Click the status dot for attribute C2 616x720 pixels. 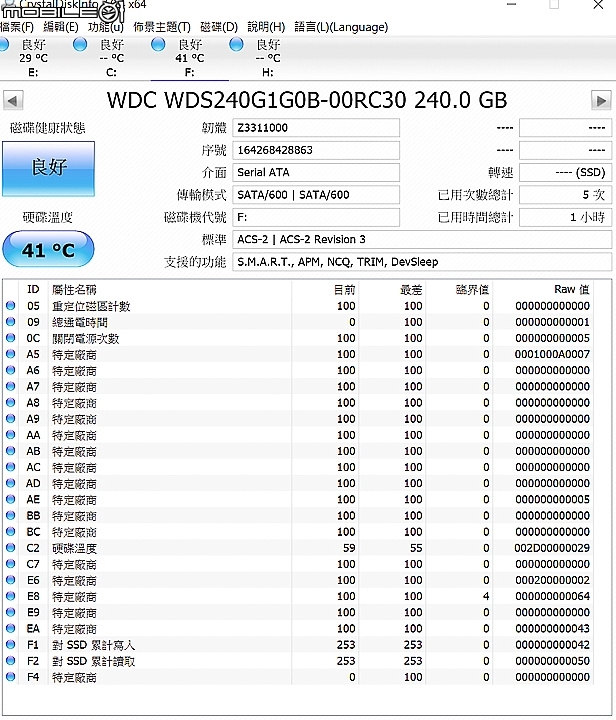[x=11, y=548]
